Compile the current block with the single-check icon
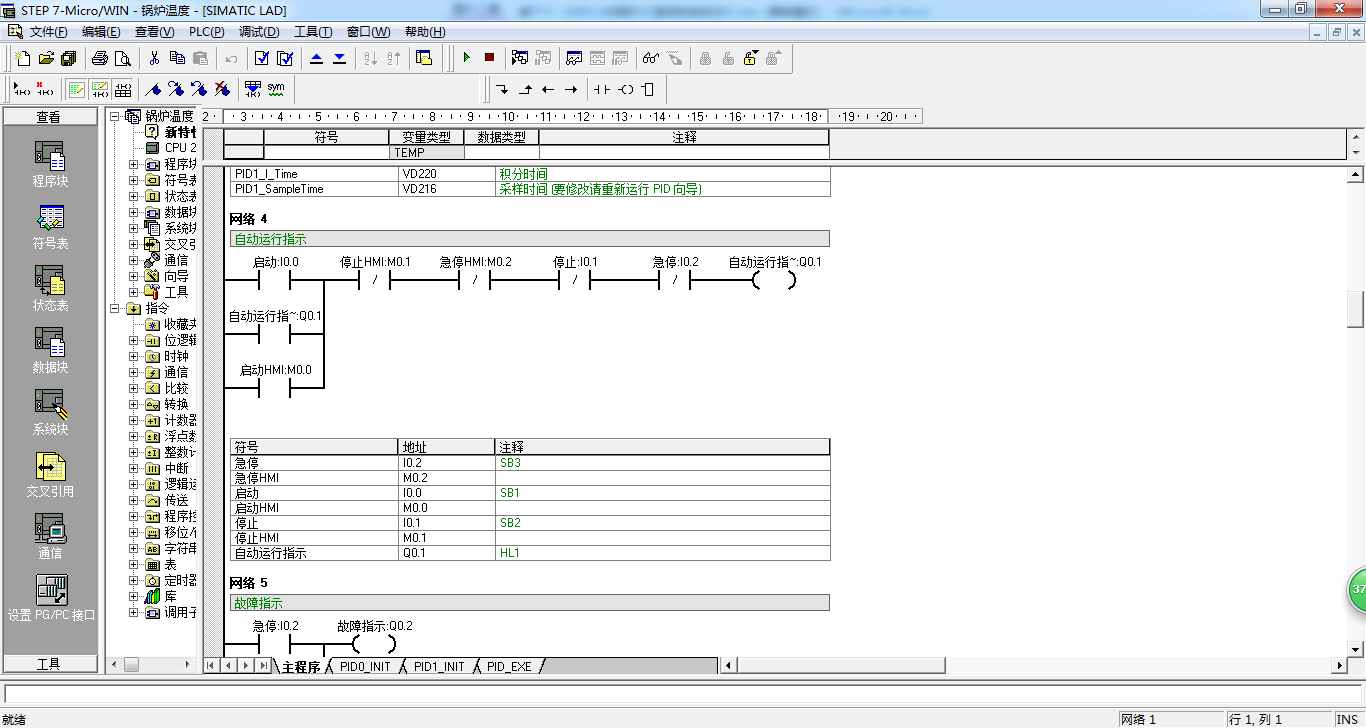Image resolution: width=1366 pixels, height=728 pixels. [262, 58]
